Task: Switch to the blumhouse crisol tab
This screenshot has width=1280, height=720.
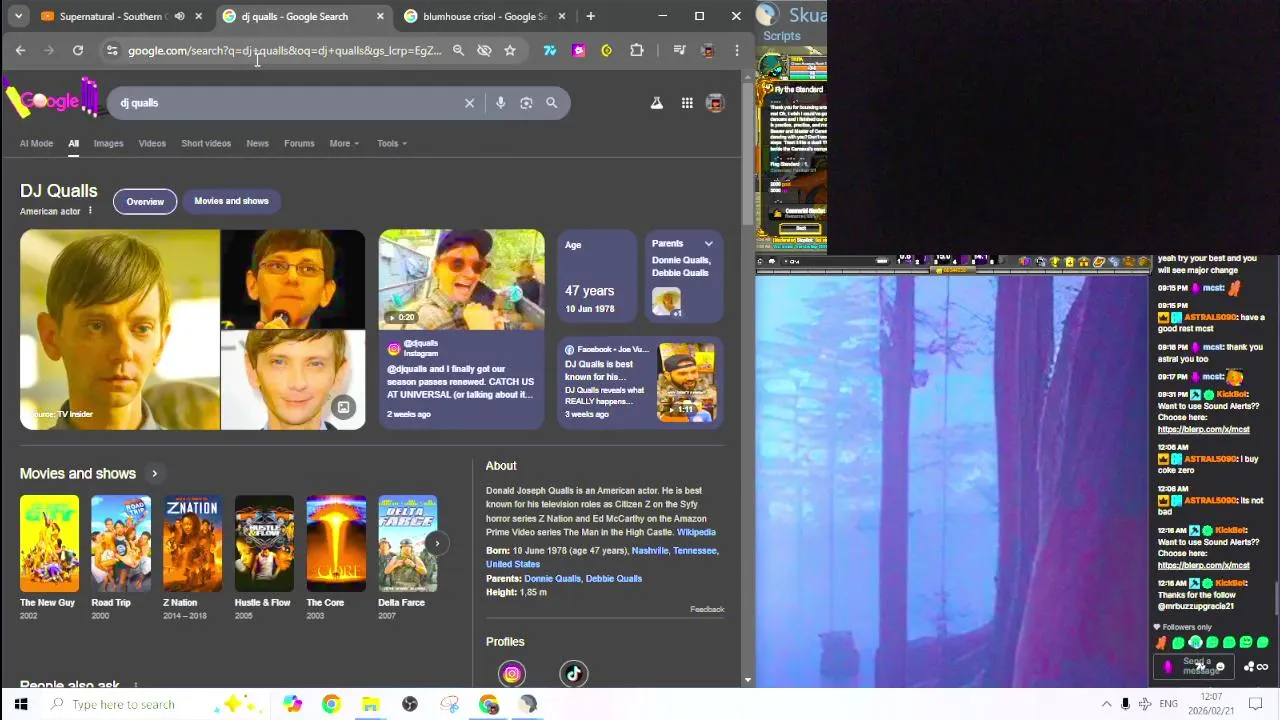Action: click(x=485, y=16)
